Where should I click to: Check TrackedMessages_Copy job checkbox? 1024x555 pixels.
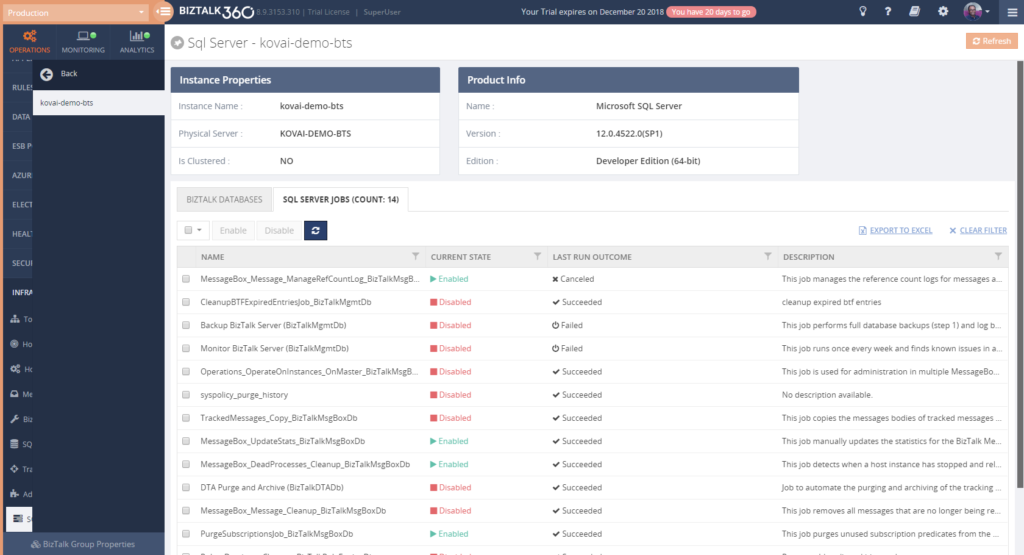click(186, 418)
